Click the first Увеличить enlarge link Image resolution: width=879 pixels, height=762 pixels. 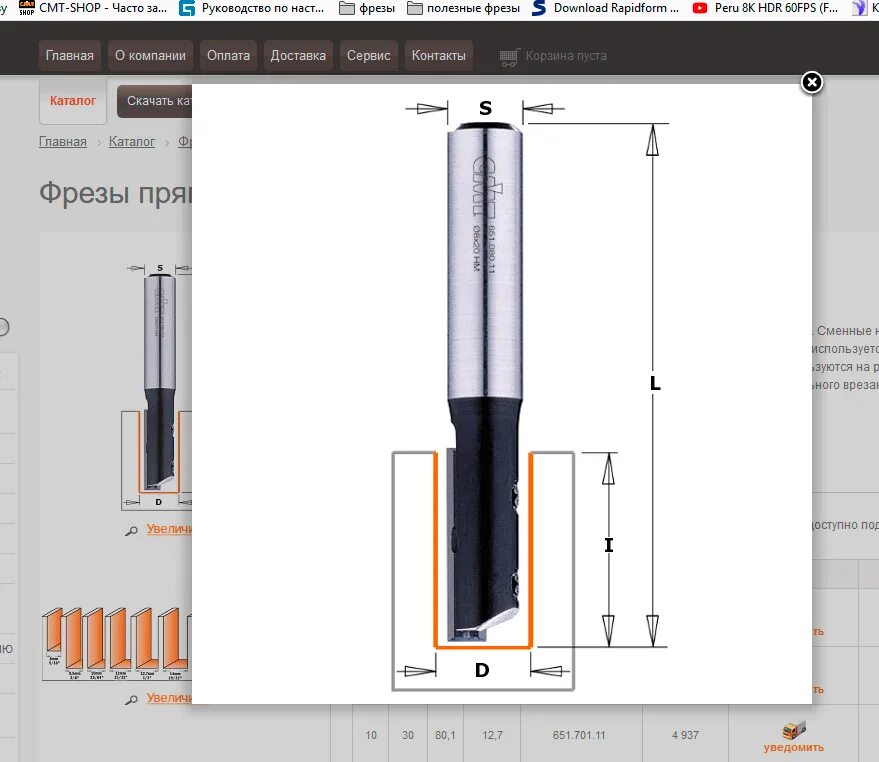tap(169, 529)
